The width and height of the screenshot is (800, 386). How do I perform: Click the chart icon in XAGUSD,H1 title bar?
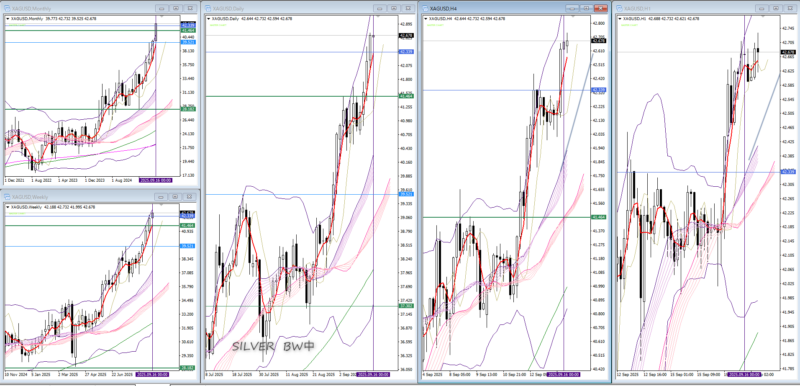pyautogui.click(x=619, y=8)
